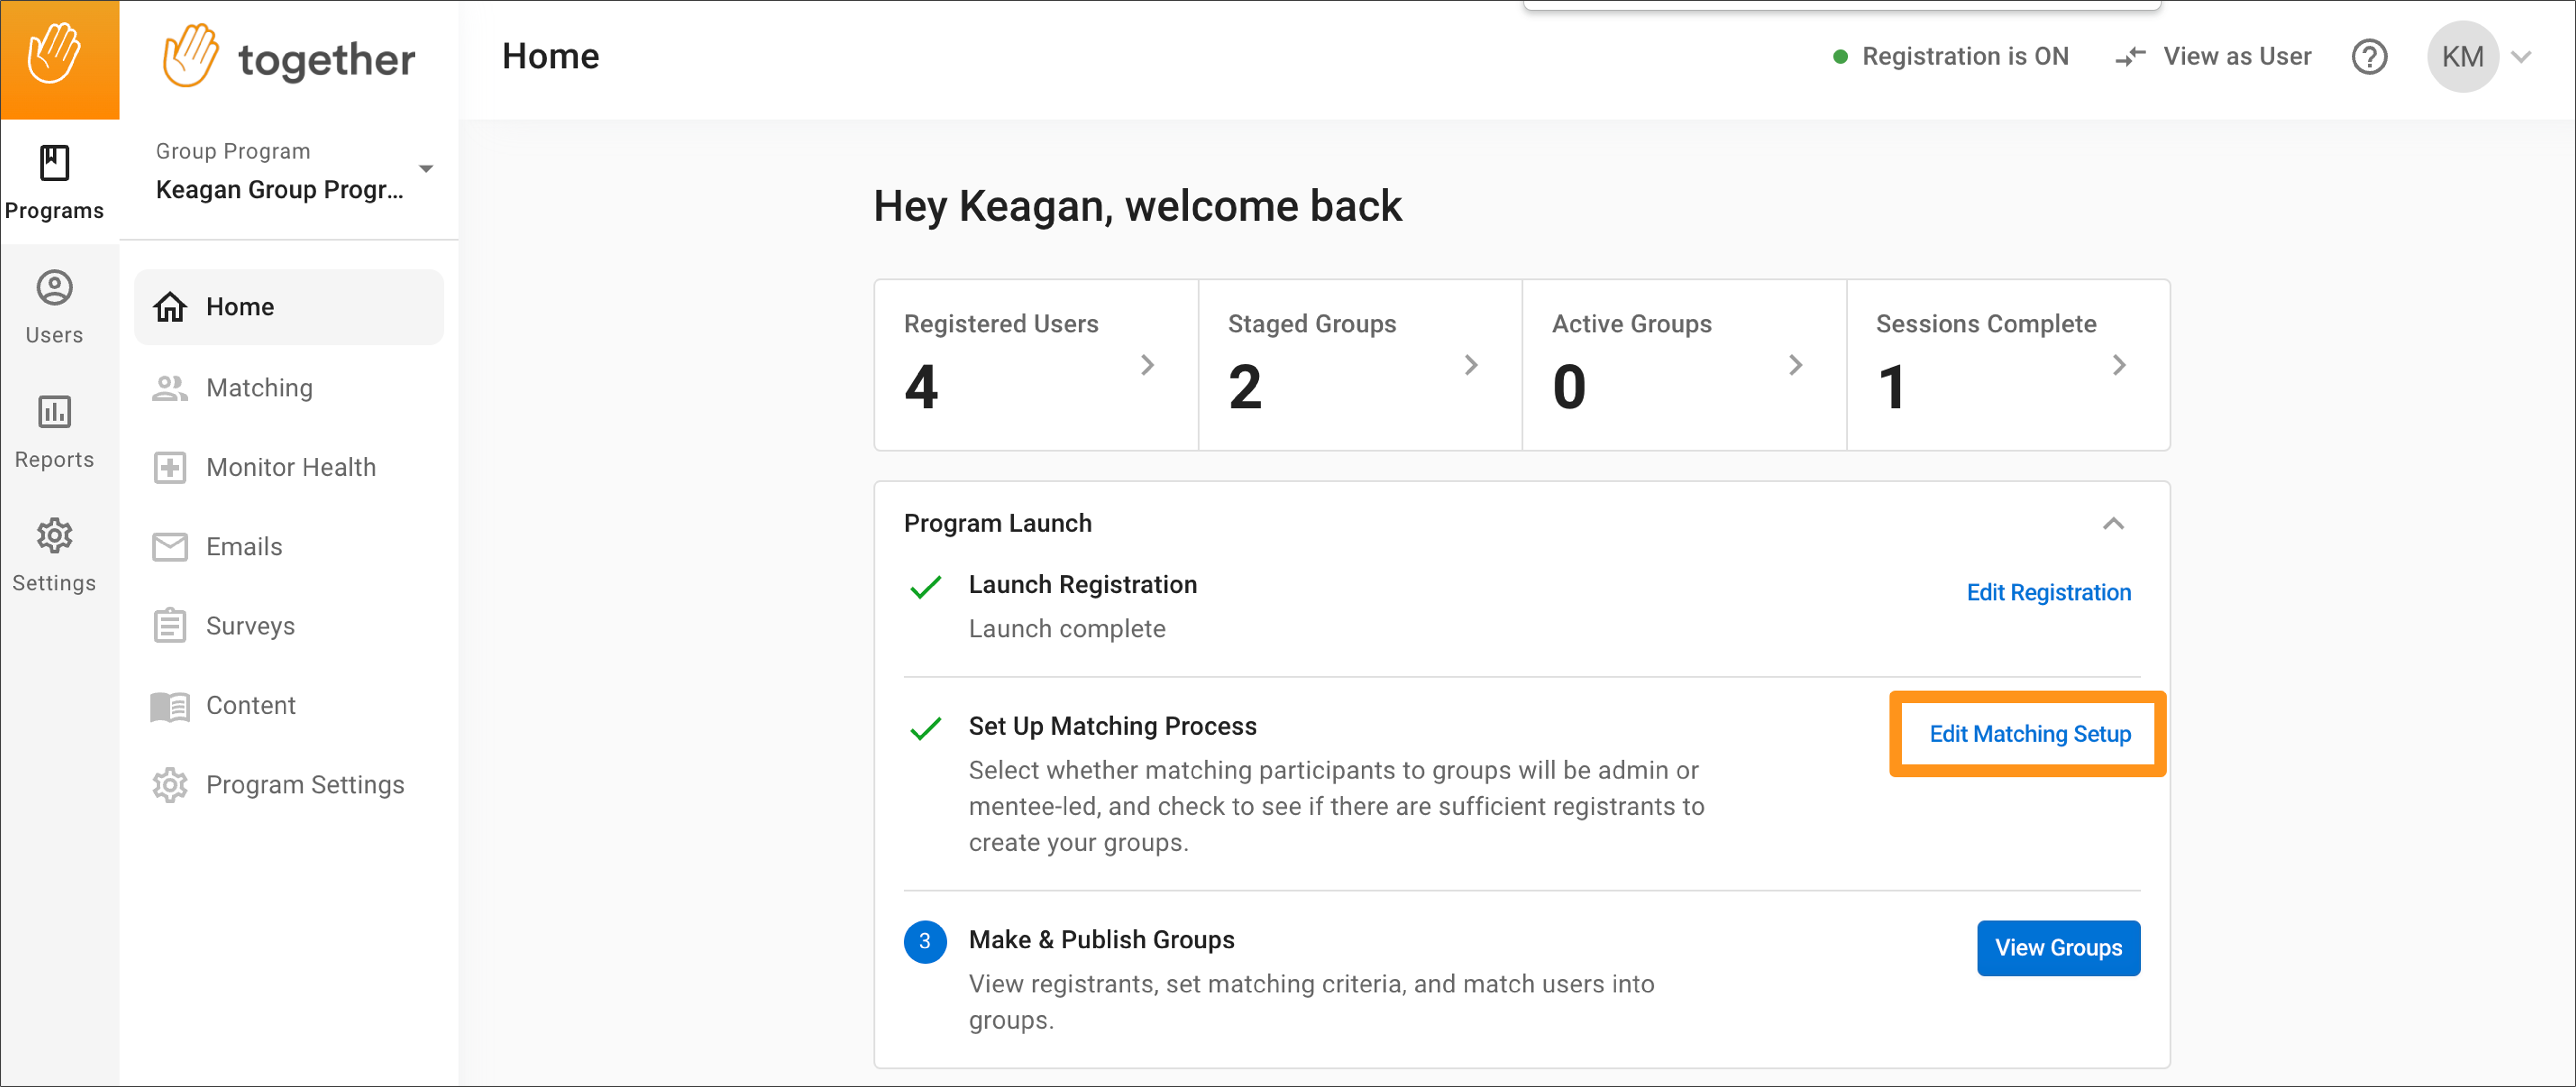Click the Edit Matching Setup link
Viewport: 2576px width, 1087px height.
pyautogui.click(x=2030, y=734)
